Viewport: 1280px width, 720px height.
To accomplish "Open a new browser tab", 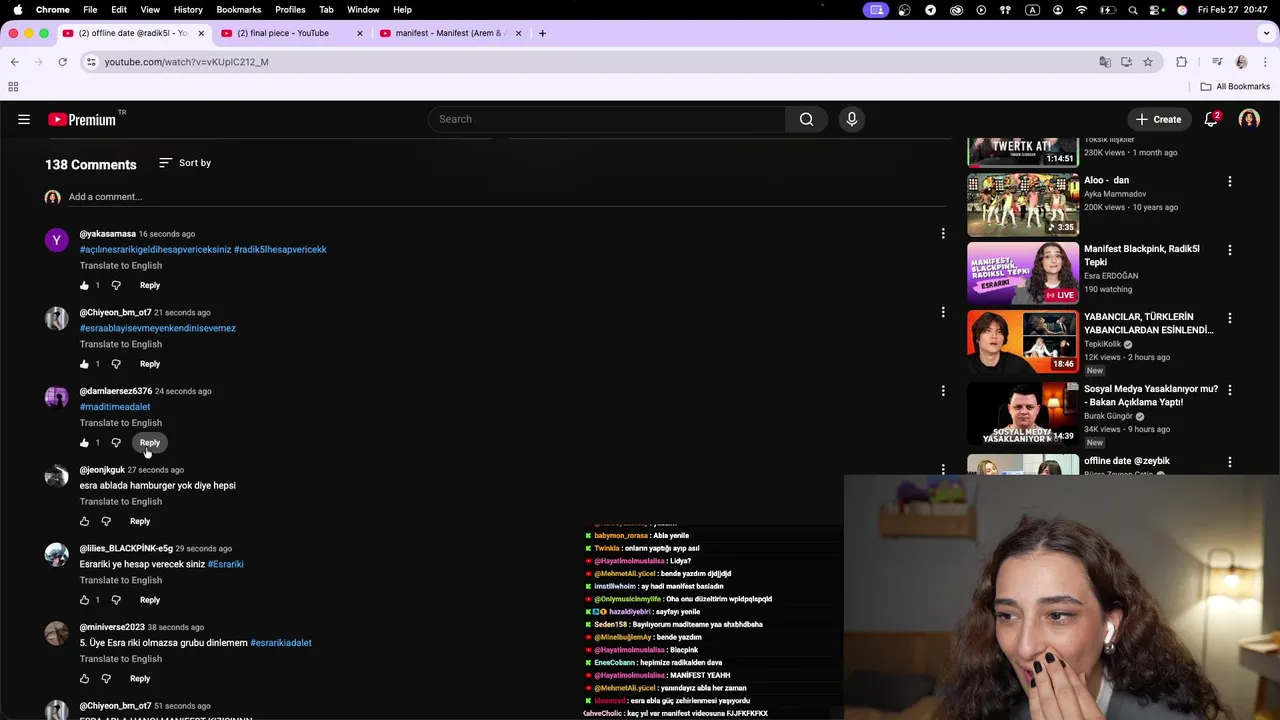I will [x=542, y=33].
